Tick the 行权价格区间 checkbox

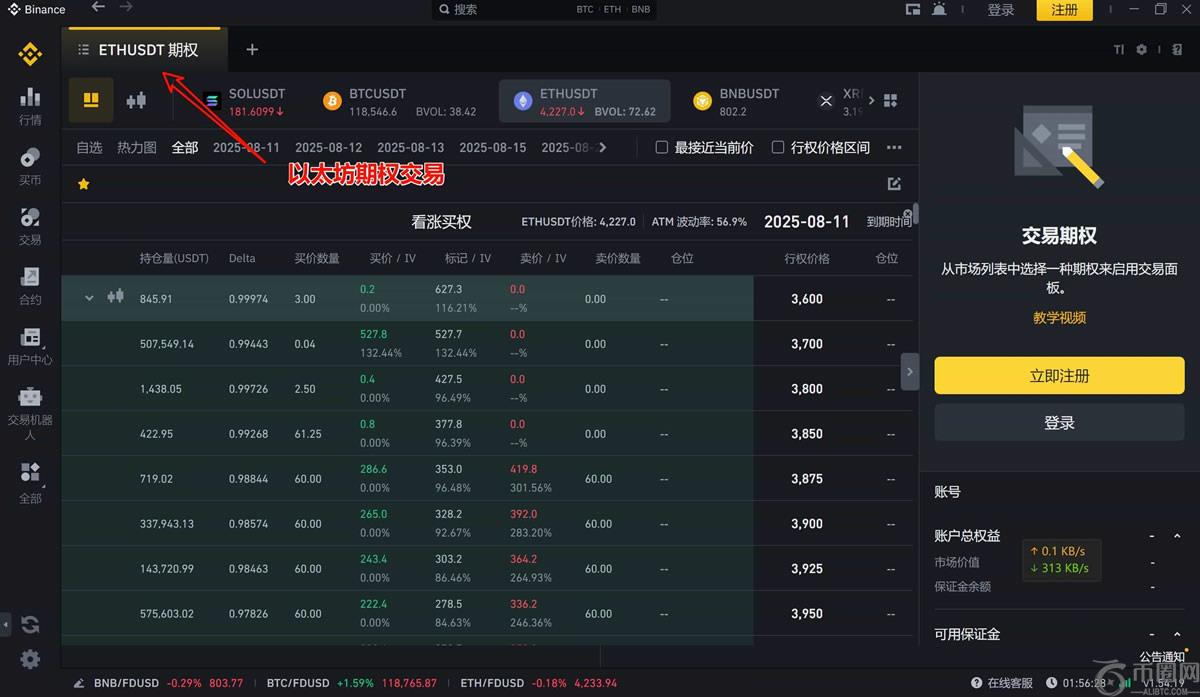(778, 147)
